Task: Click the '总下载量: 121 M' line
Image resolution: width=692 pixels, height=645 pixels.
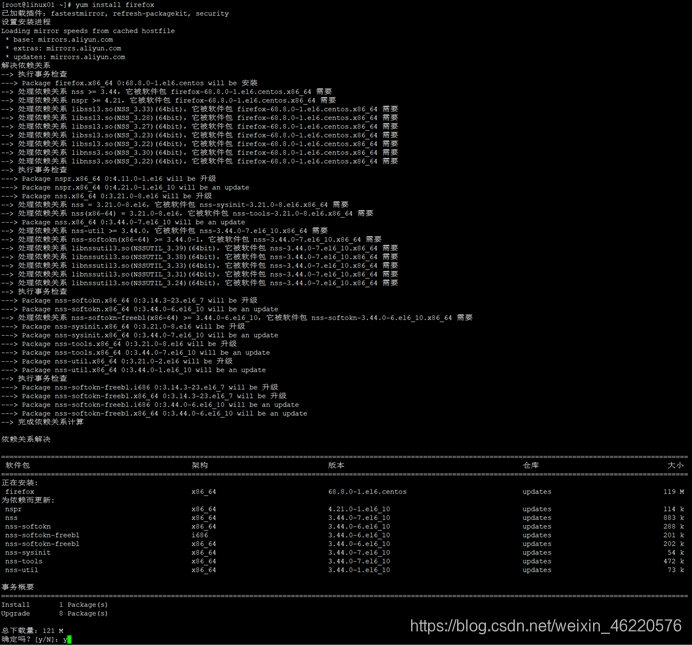Action: [32, 631]
